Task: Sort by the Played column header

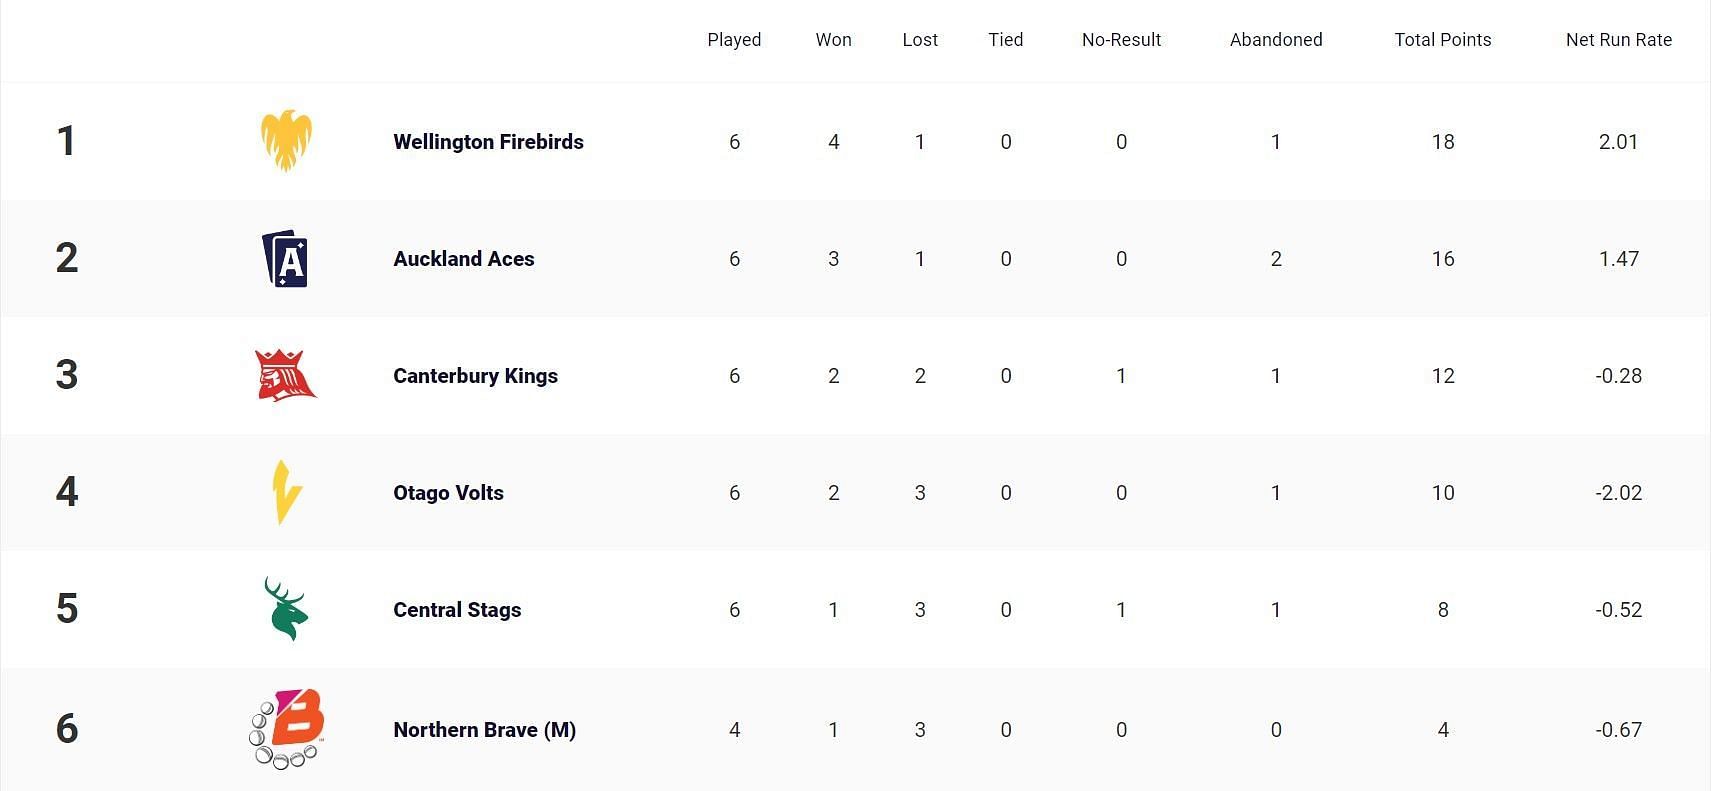Action: 734,40
